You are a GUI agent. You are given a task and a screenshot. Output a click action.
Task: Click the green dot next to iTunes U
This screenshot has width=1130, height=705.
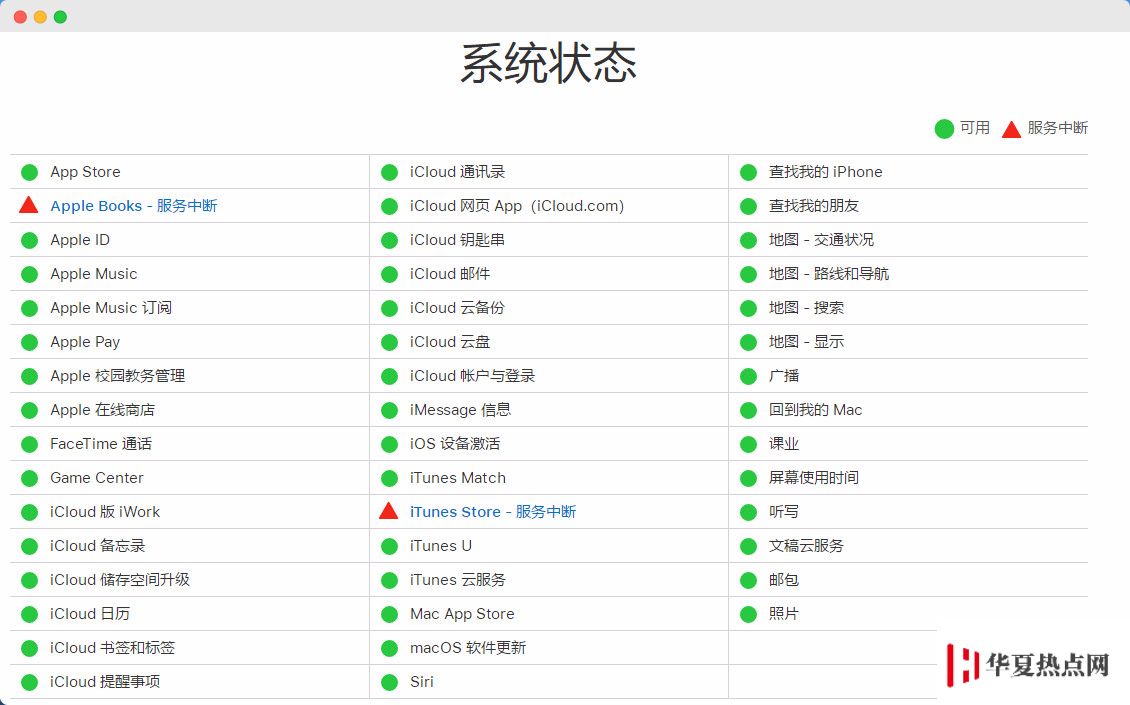pos(389,546)
